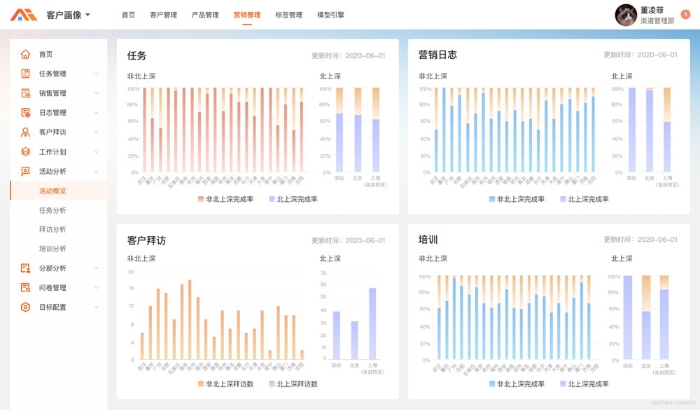This screenshot has height=410, width=700.
Task: Click the 分部分析 sidebar icon
Action: [x=25, y=268]
